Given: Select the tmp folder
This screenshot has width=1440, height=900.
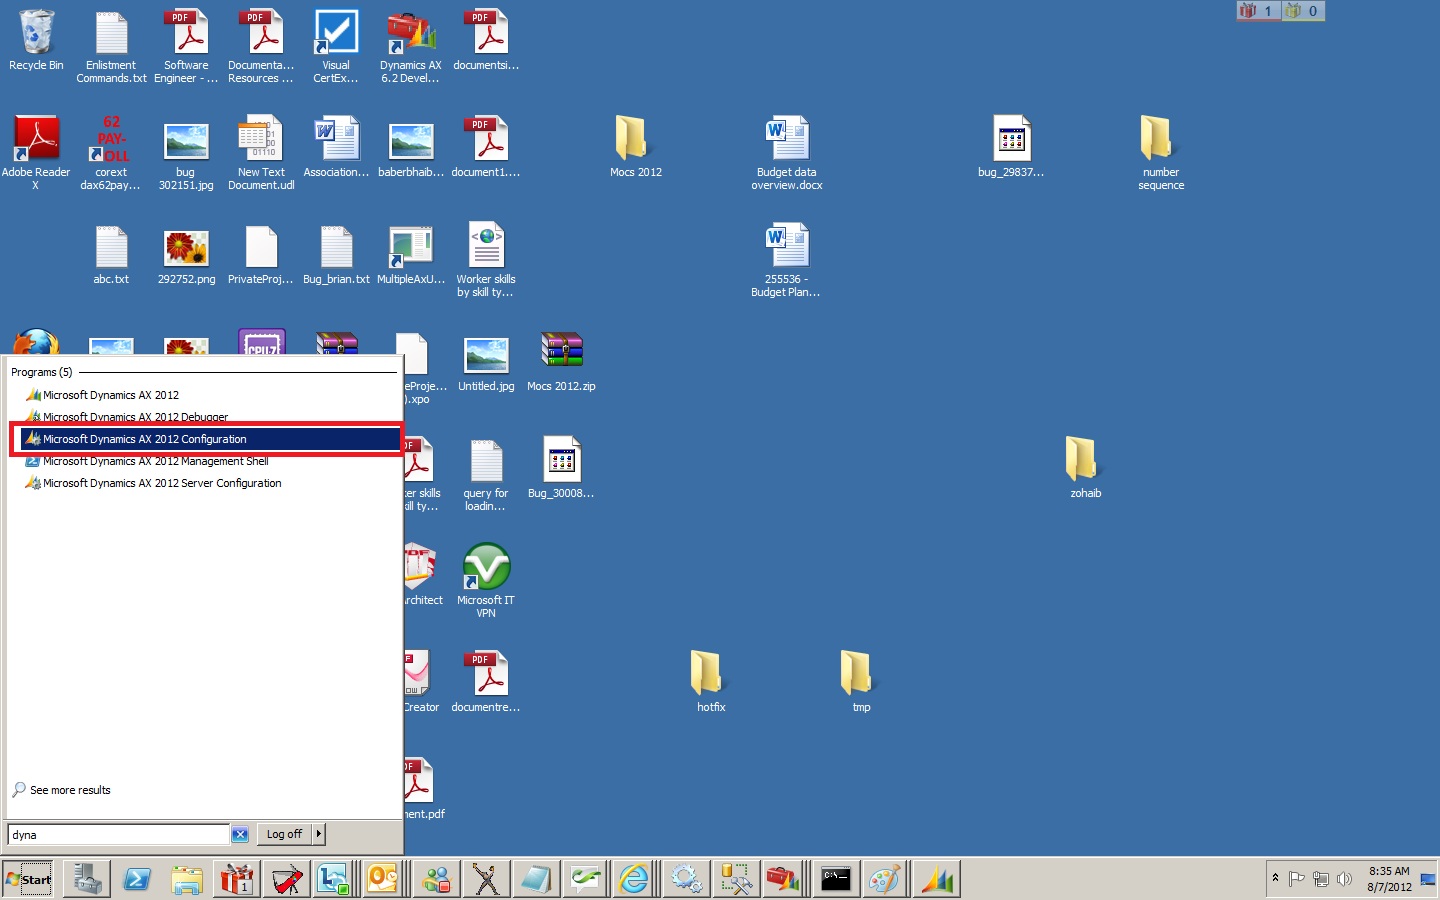Looking at the screenshot, I should 861,682.
